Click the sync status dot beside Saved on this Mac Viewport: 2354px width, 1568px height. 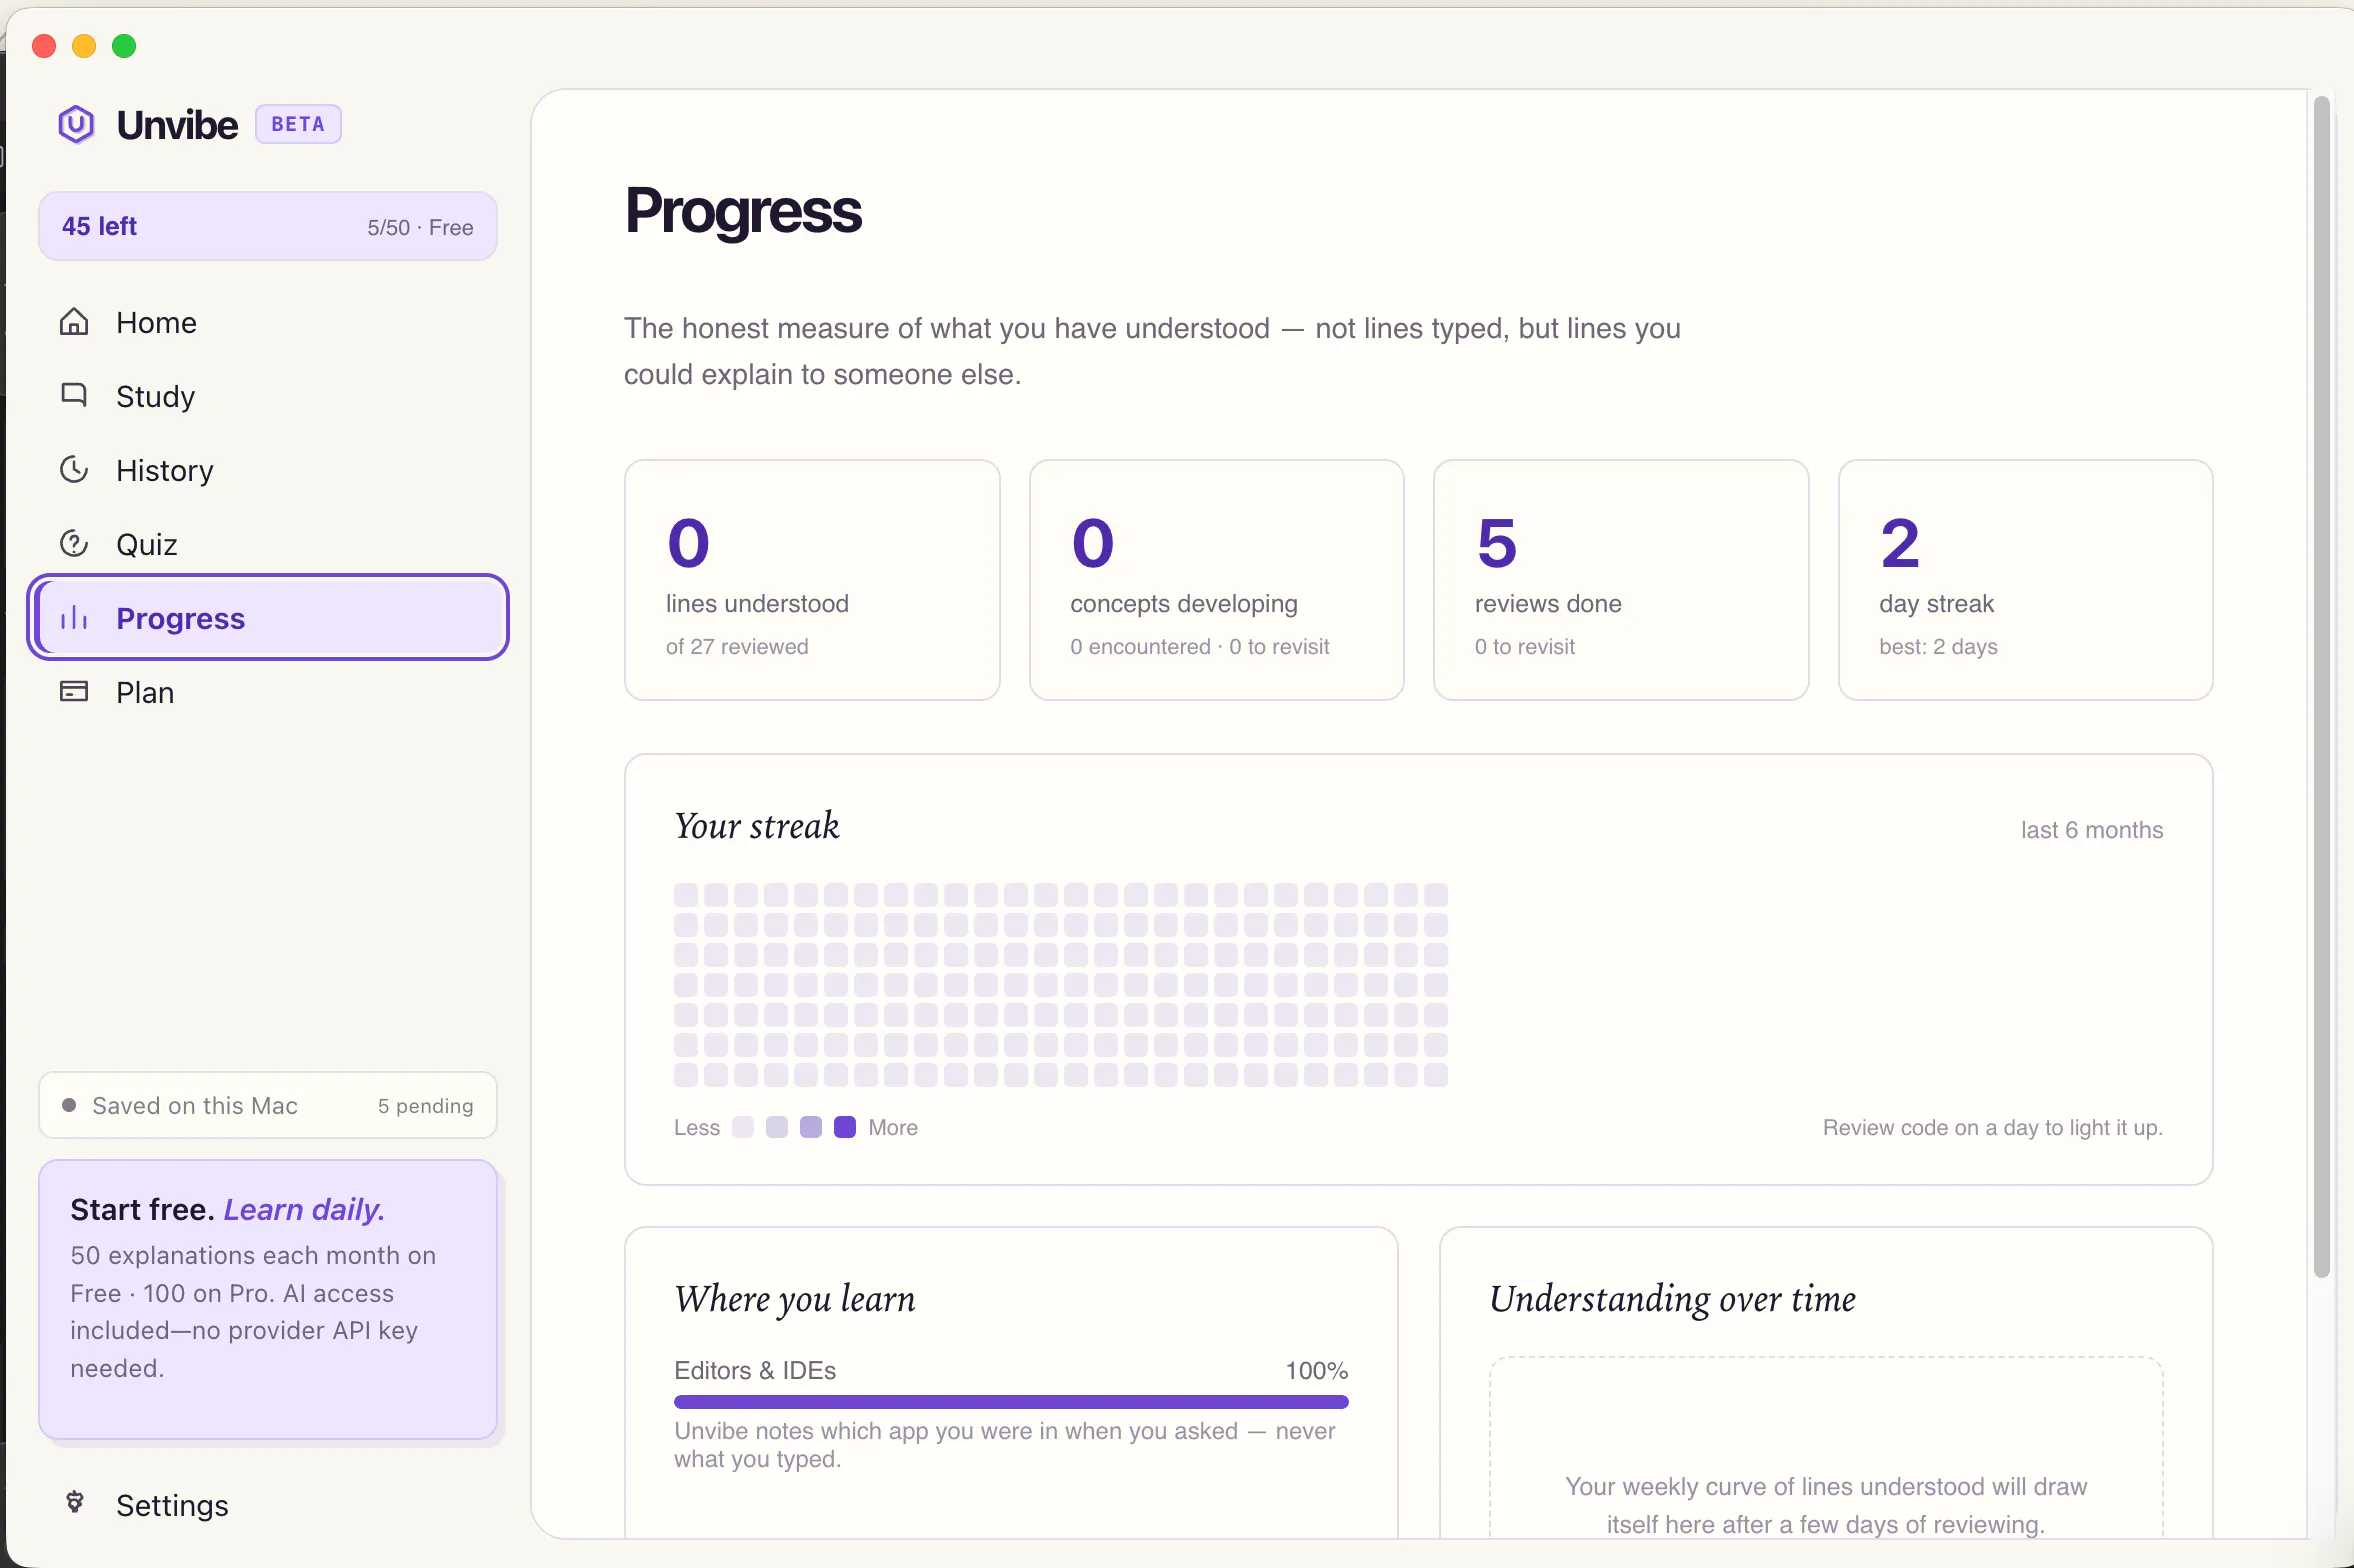(69, 1105)
